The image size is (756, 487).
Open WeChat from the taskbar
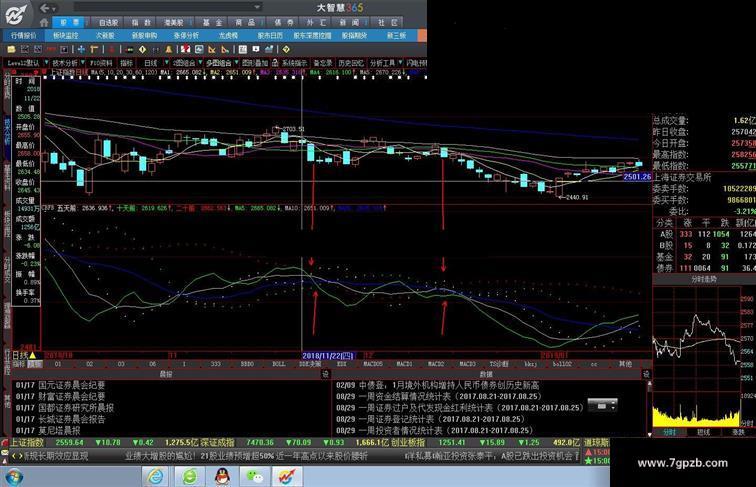click(255, 476)
